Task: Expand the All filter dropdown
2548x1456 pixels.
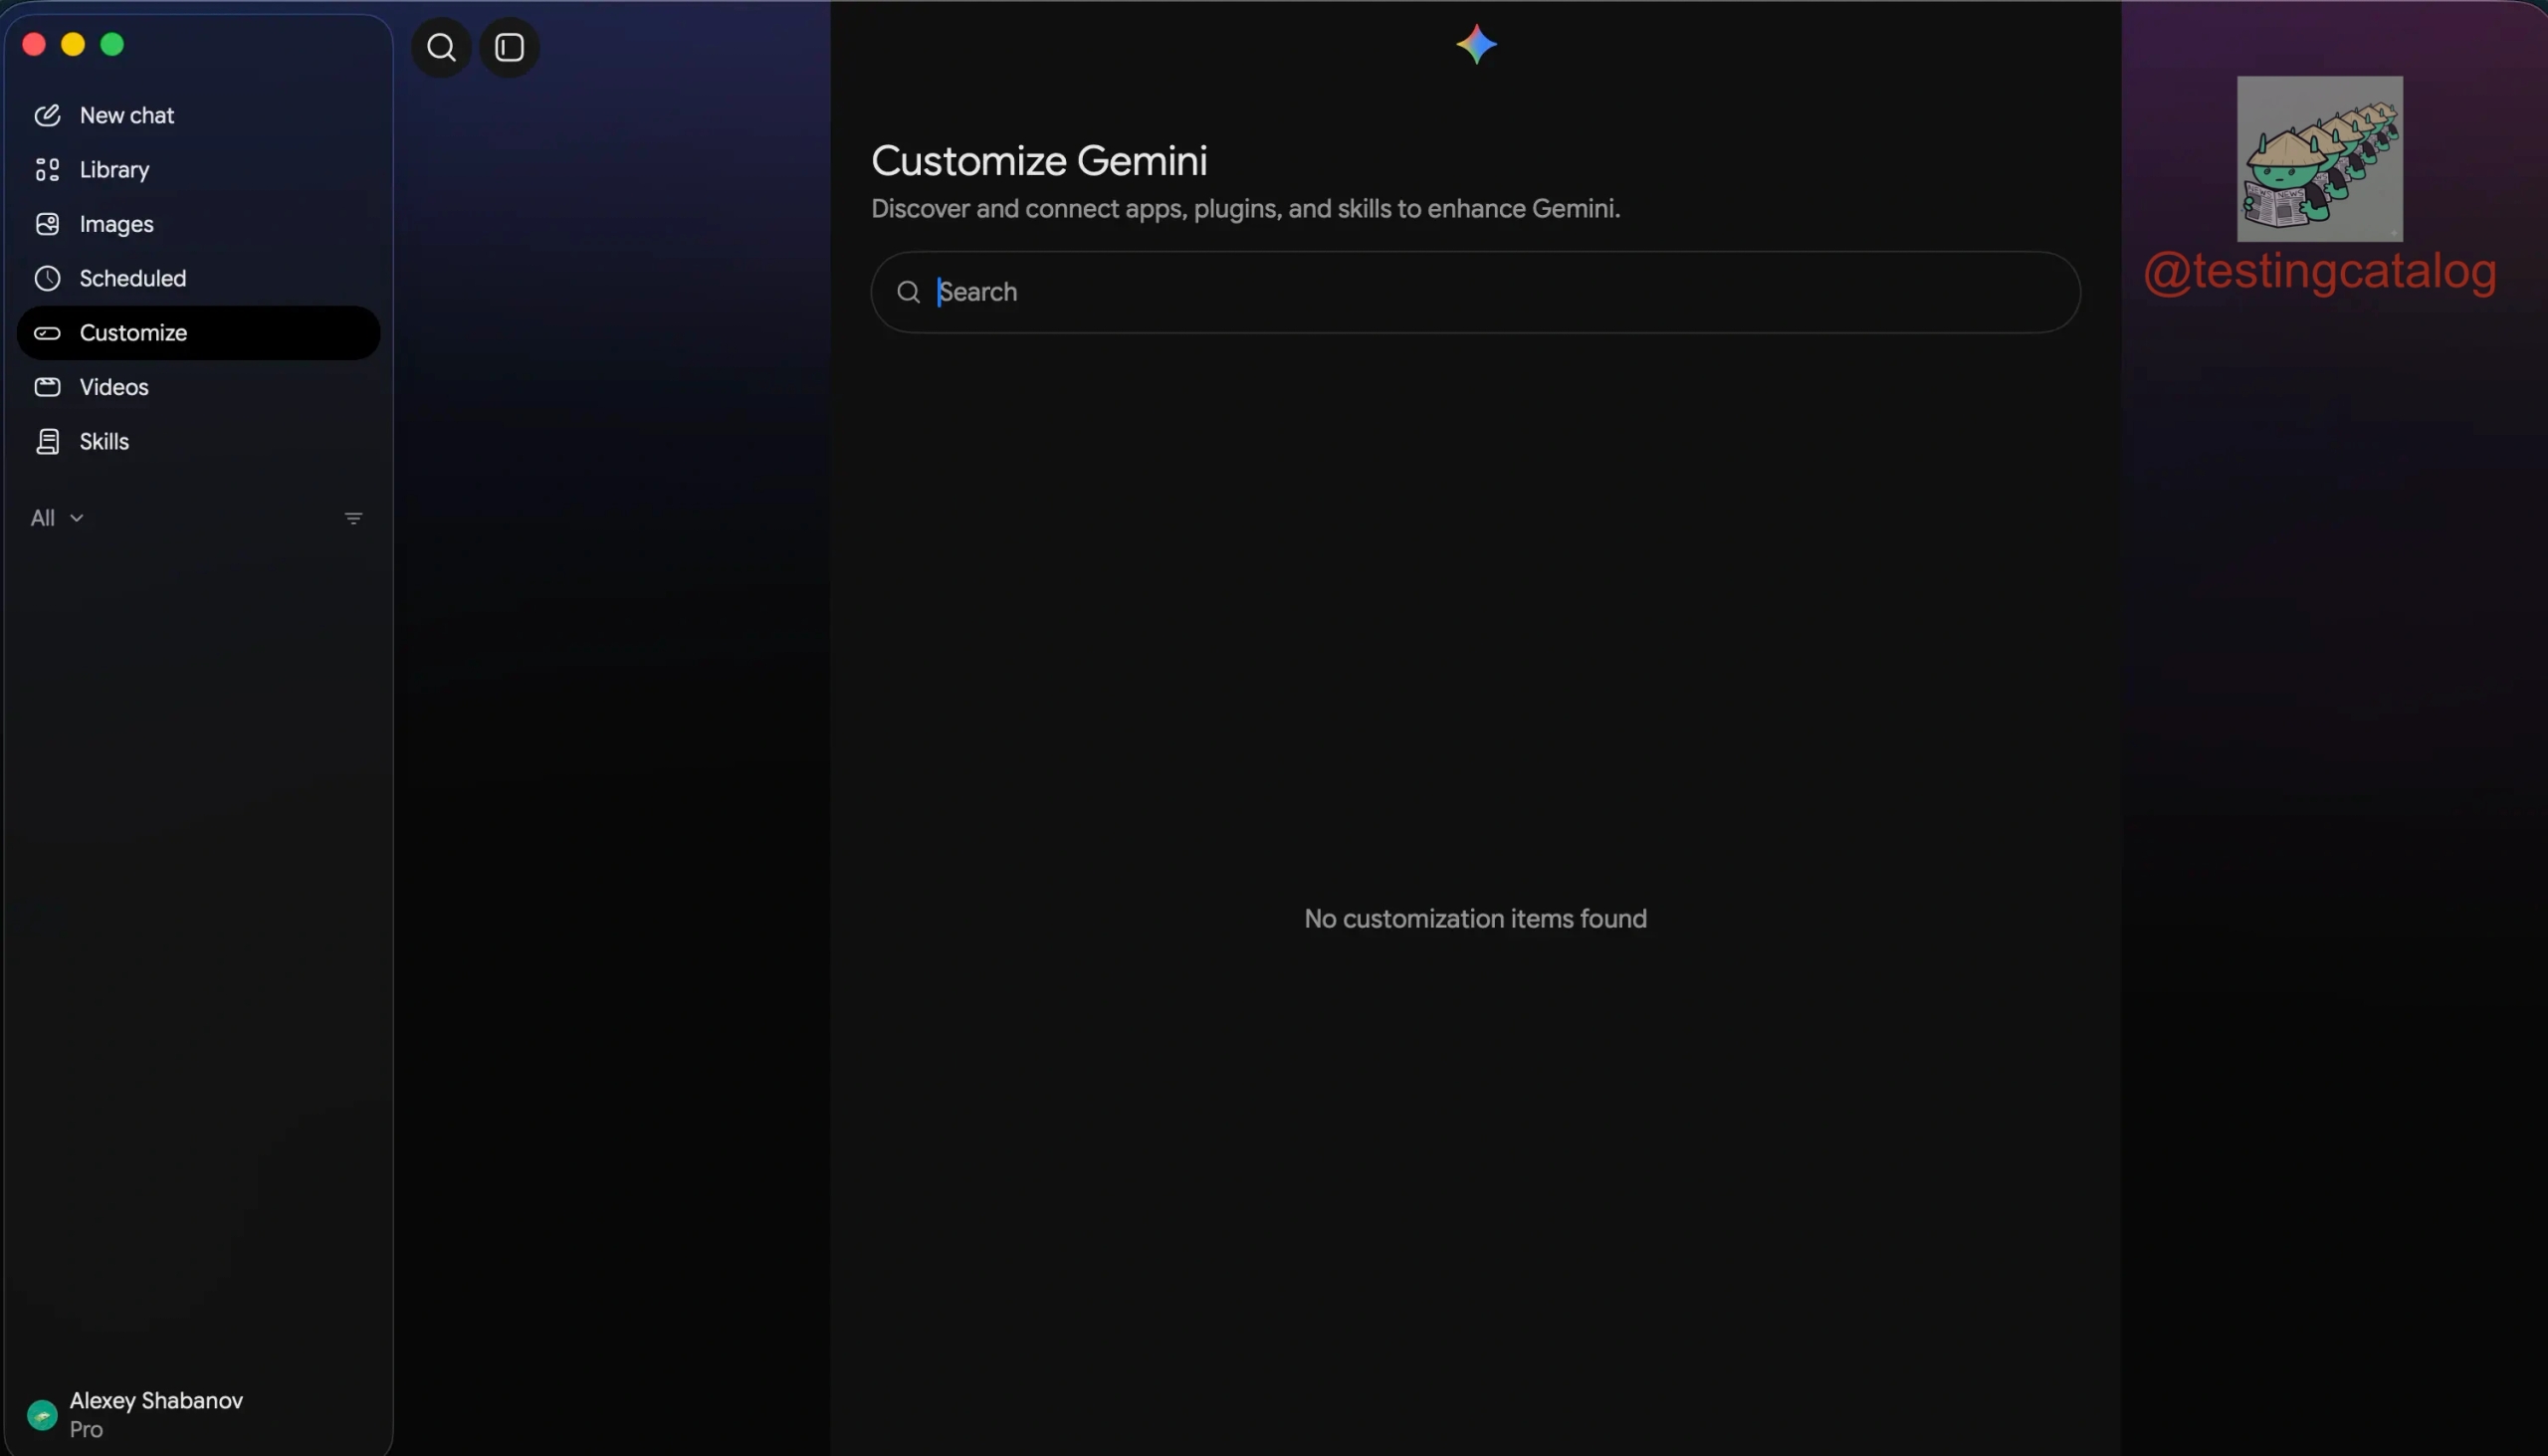Action: pos(57,518)
